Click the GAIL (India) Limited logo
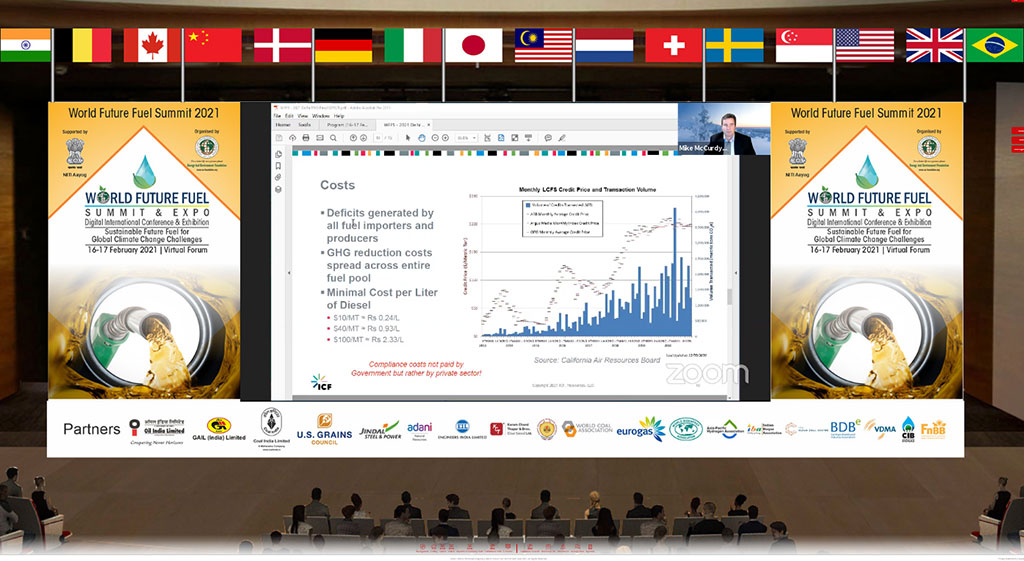This screenshot has height=561, width=1024. coord(219,430)
